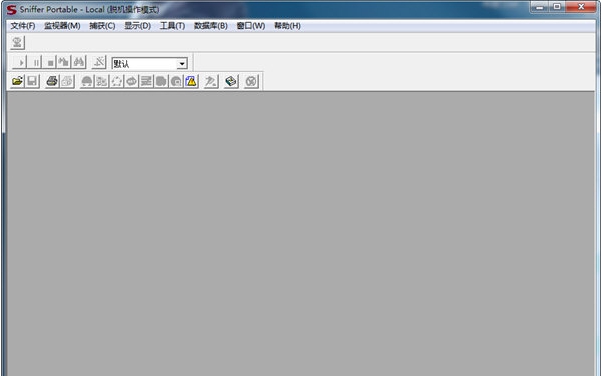Open the 窗口(W) menu
The image size is (602, 376).
pyautogui.click(x=251, y=26)
